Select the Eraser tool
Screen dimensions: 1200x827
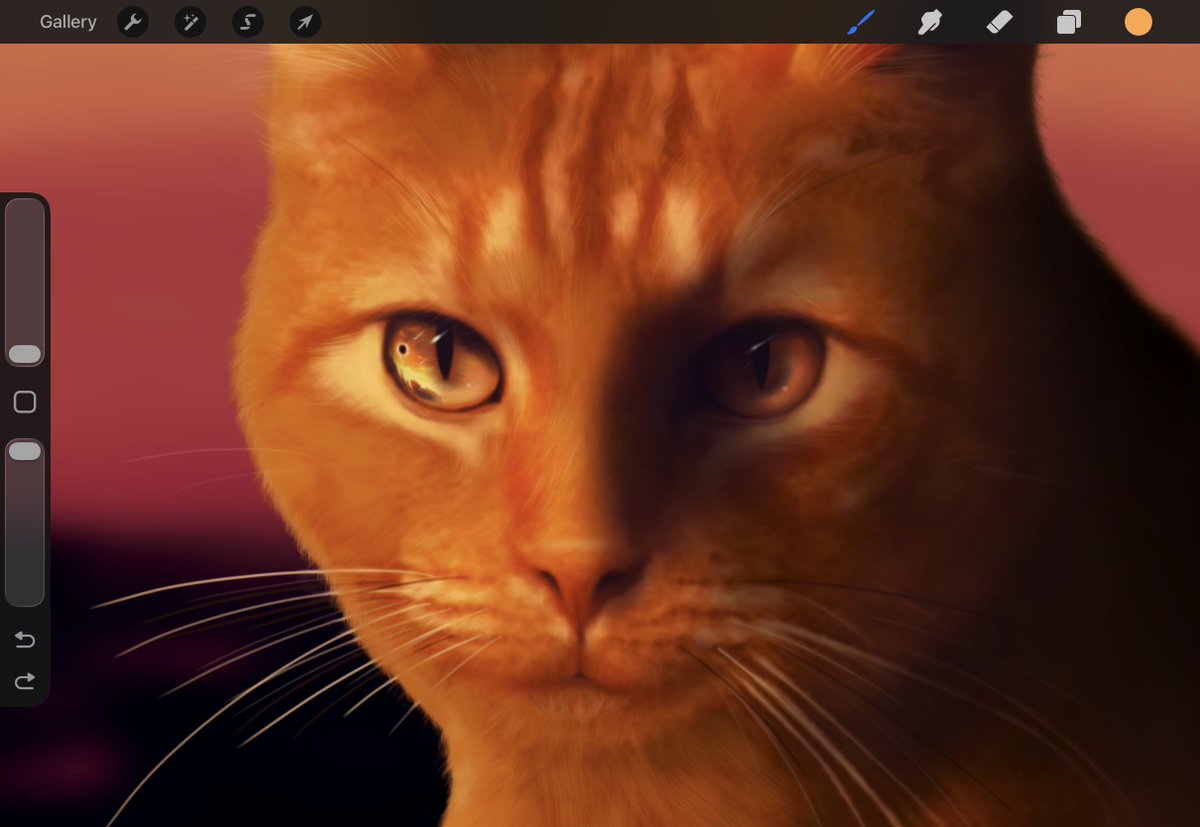point(999,22)
